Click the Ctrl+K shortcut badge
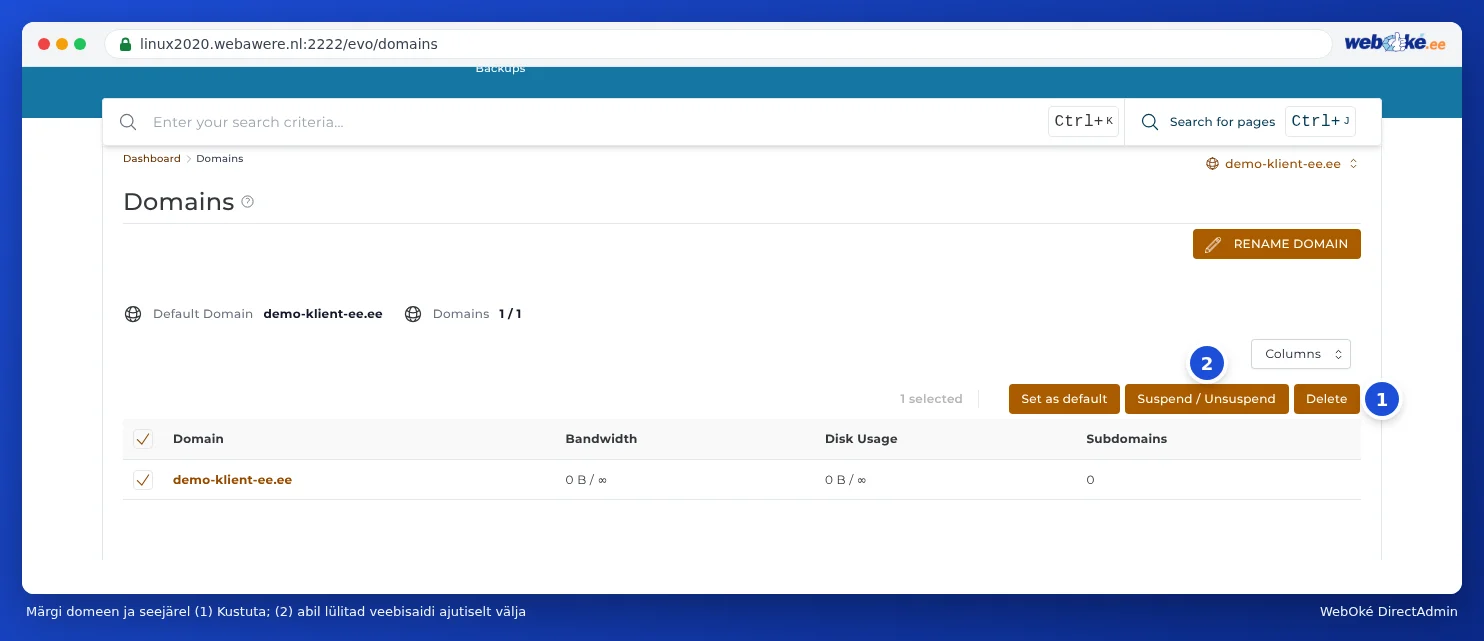The width and height of the screenshot is (1484, 641). [1083, 122]
